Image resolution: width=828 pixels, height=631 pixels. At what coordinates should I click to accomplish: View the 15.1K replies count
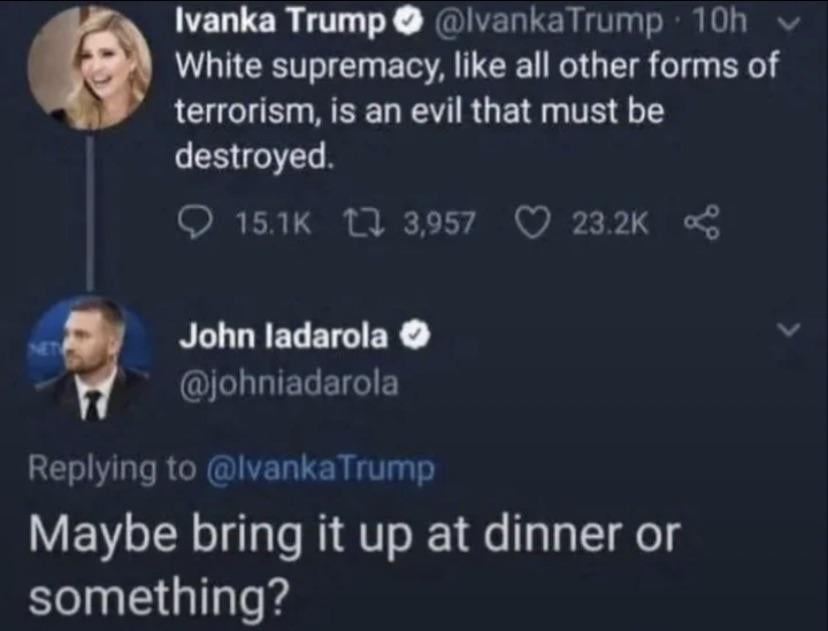coord(274,224)
